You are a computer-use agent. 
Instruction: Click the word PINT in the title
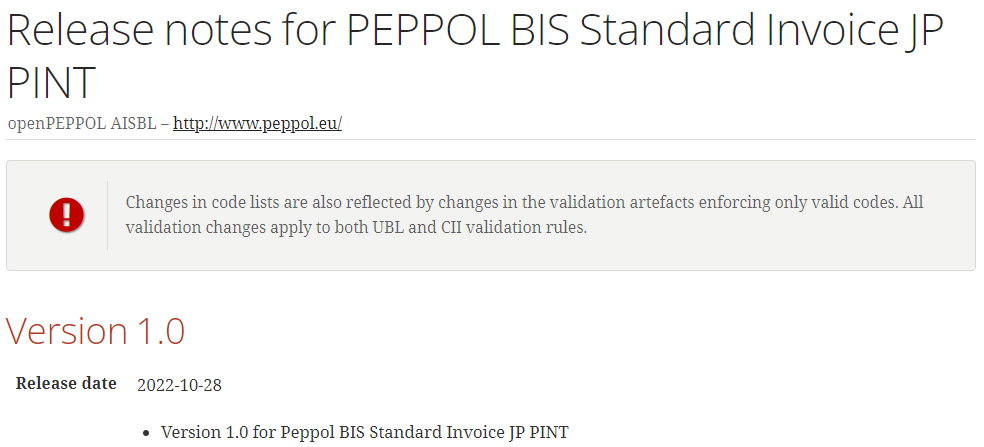click(51, 82)
